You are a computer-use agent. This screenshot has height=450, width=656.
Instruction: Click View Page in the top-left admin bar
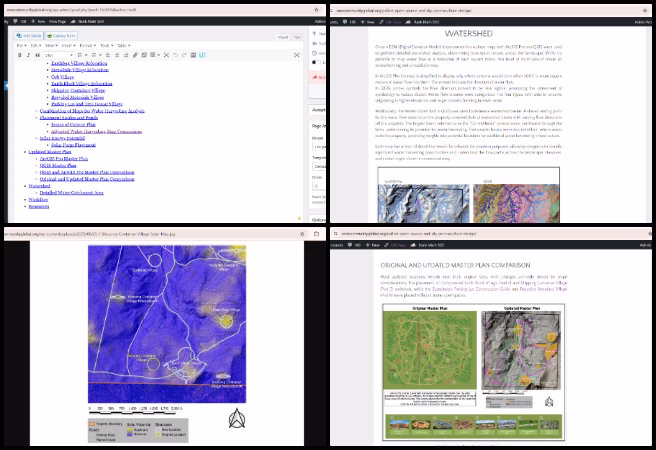(x=57, y=21)
